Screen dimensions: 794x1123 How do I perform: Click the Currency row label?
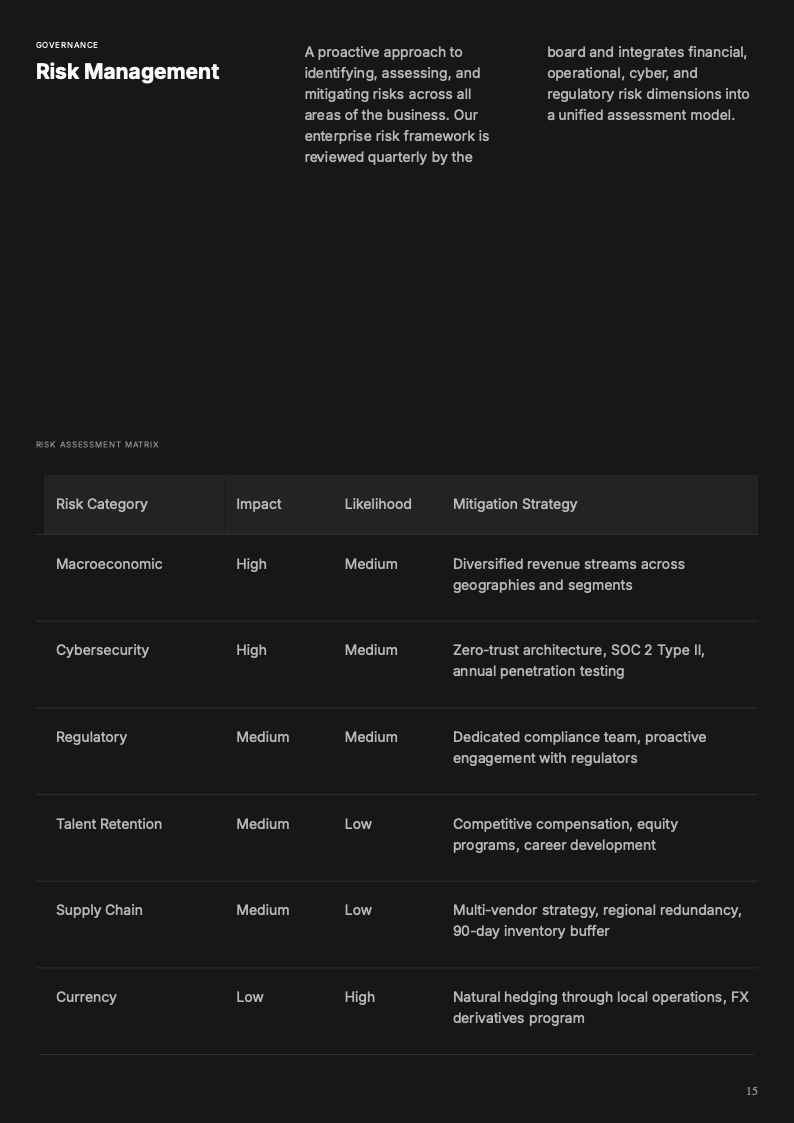click(86, 997)
